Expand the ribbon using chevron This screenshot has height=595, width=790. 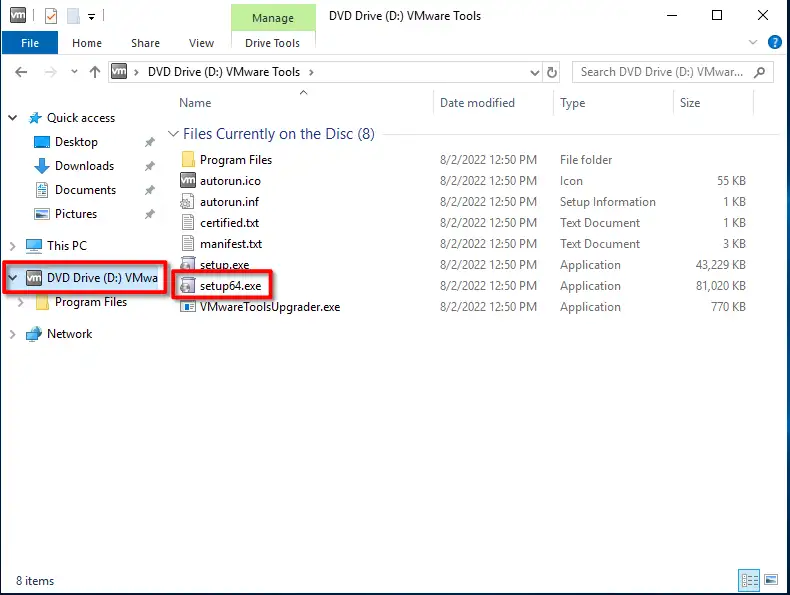pyautogui.click(x=753, y=42)
